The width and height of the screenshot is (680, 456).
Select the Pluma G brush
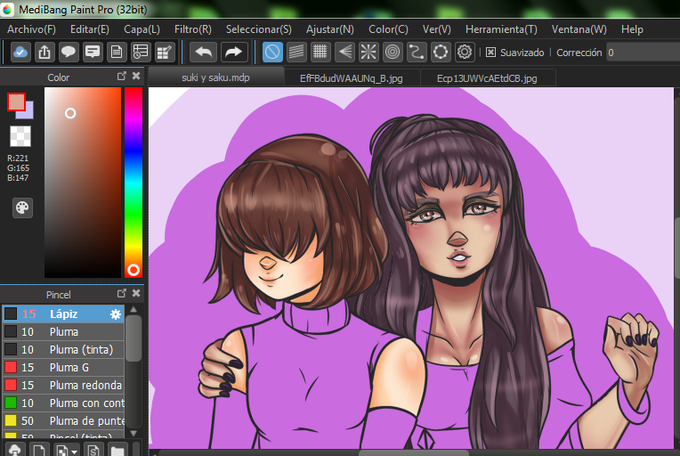click(63, 367)
